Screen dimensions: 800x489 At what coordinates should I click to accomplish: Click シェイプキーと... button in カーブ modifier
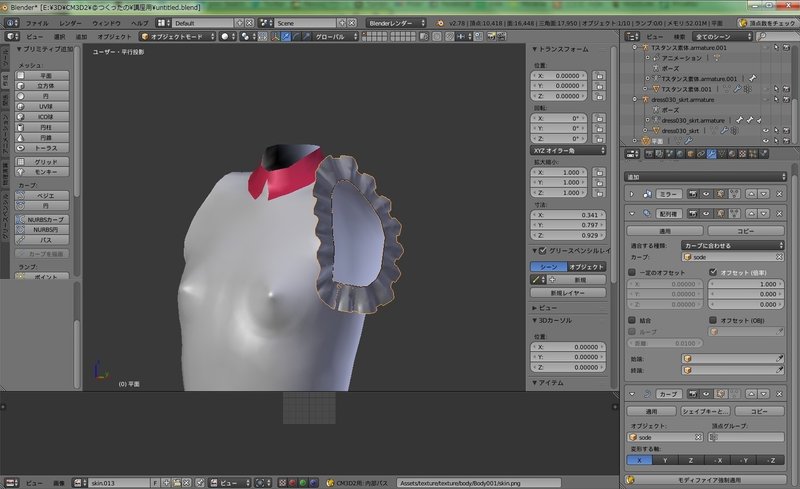tap(706, 411)
